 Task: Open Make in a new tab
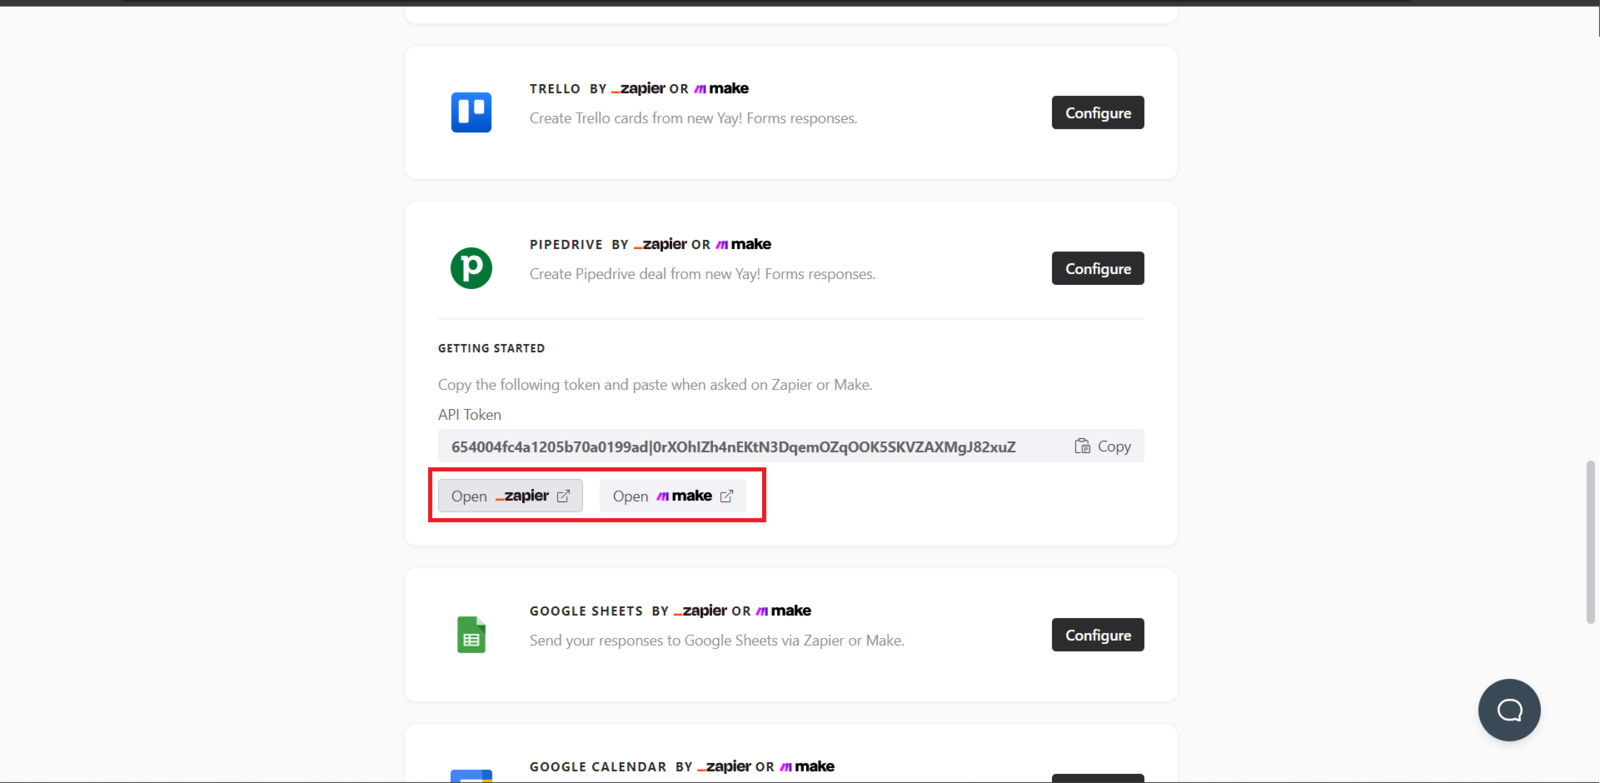coord(672,496)
